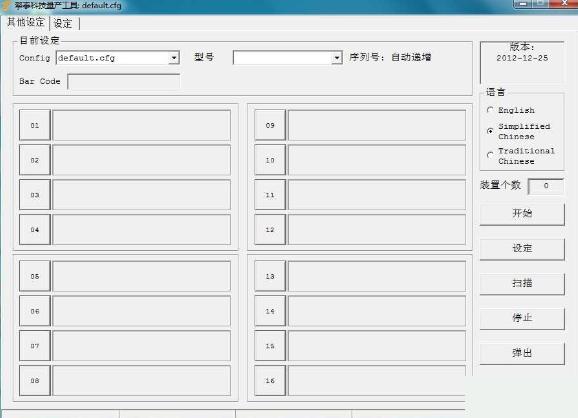Expand the Config dropdown showing default.cfg
The height and width of the screenshot is (418, 578).
point(174,58)
